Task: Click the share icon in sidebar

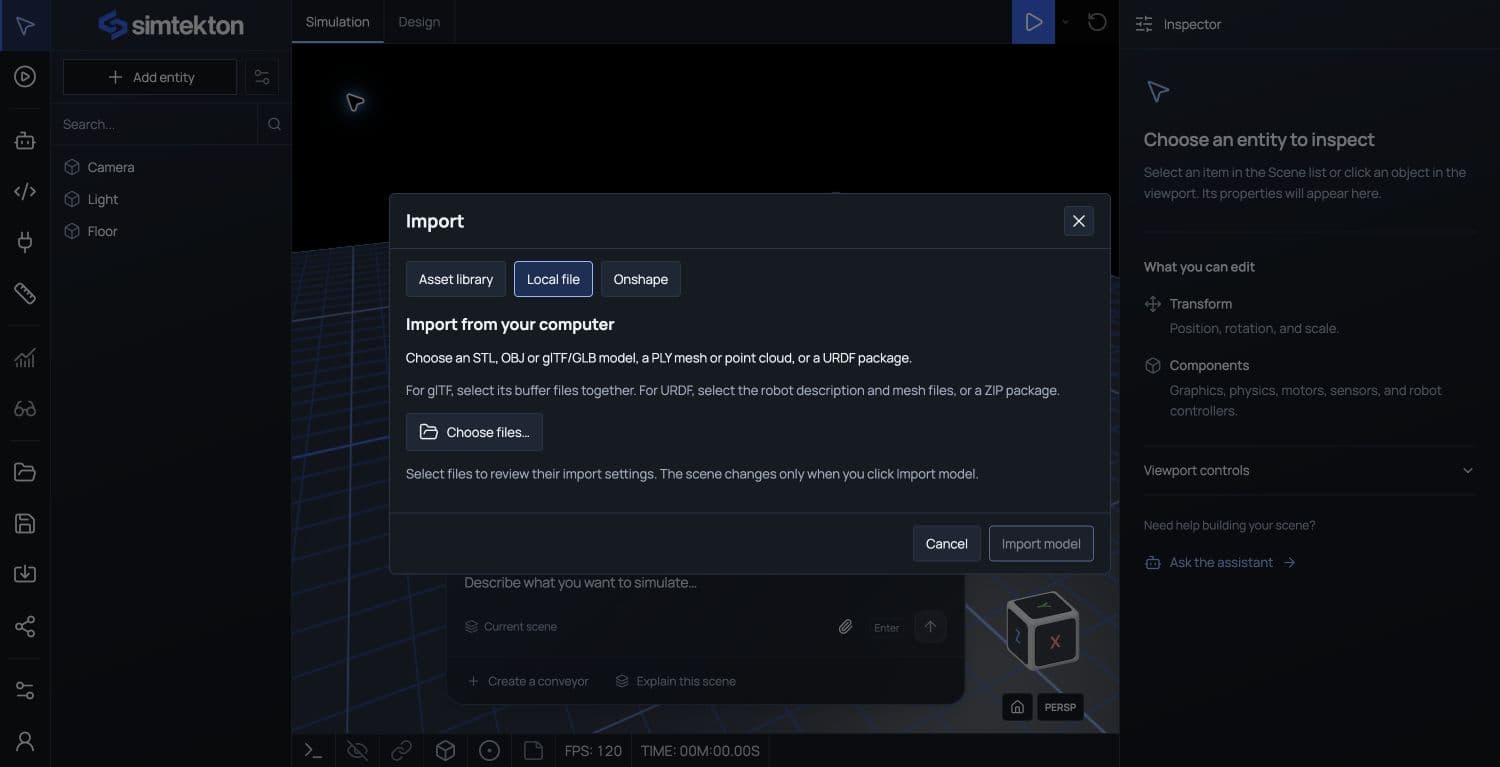Action: tap(25, 626)
